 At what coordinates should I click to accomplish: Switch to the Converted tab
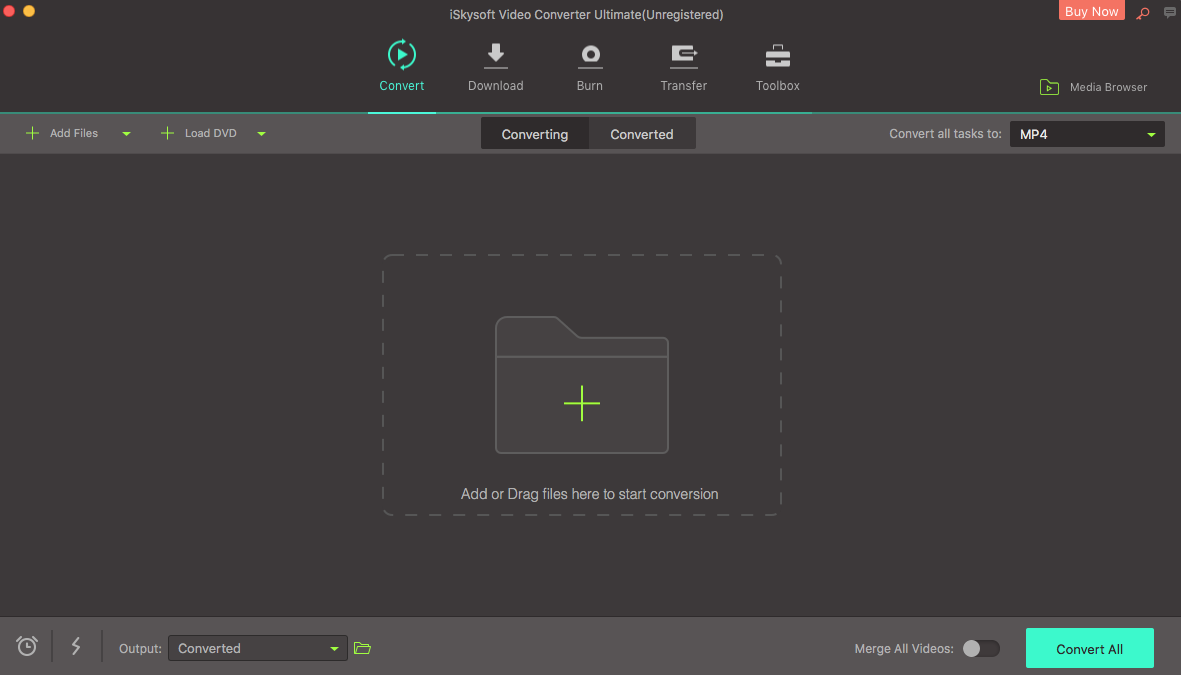click(x=642, y=134)
